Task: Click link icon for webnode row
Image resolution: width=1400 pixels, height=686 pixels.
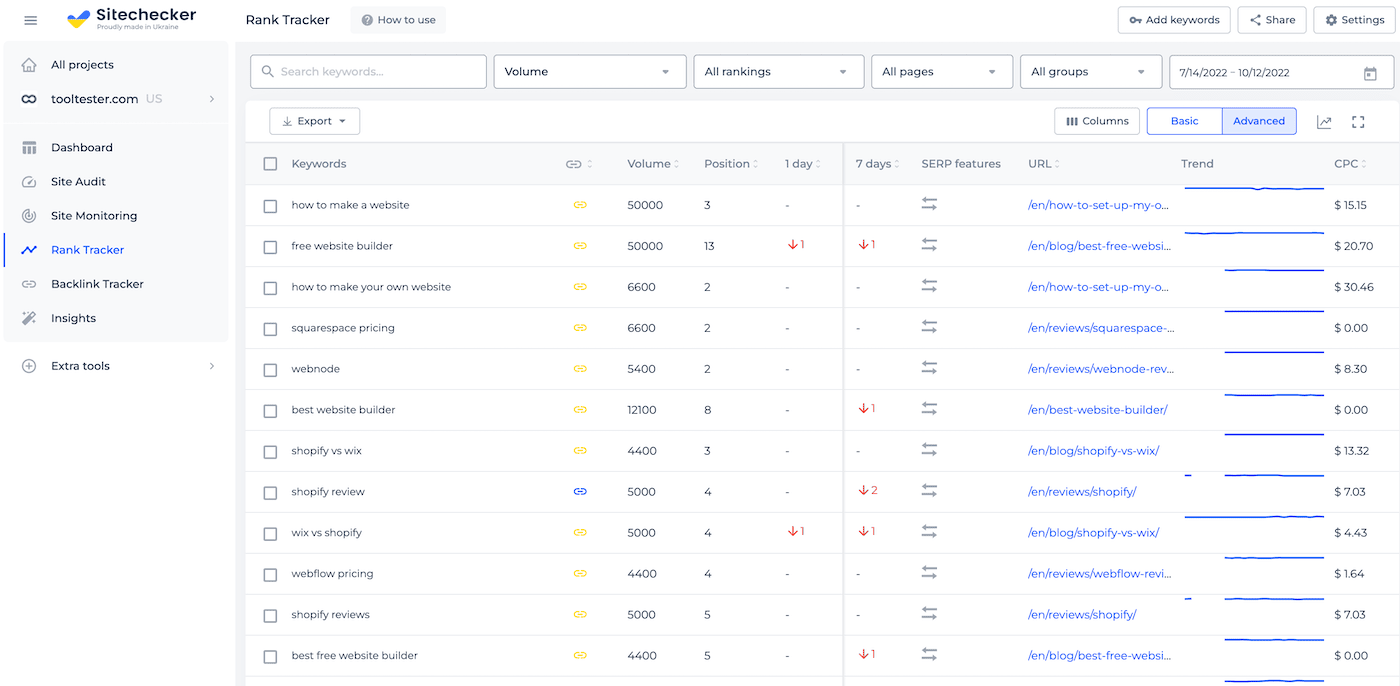Action: point(580,369)
